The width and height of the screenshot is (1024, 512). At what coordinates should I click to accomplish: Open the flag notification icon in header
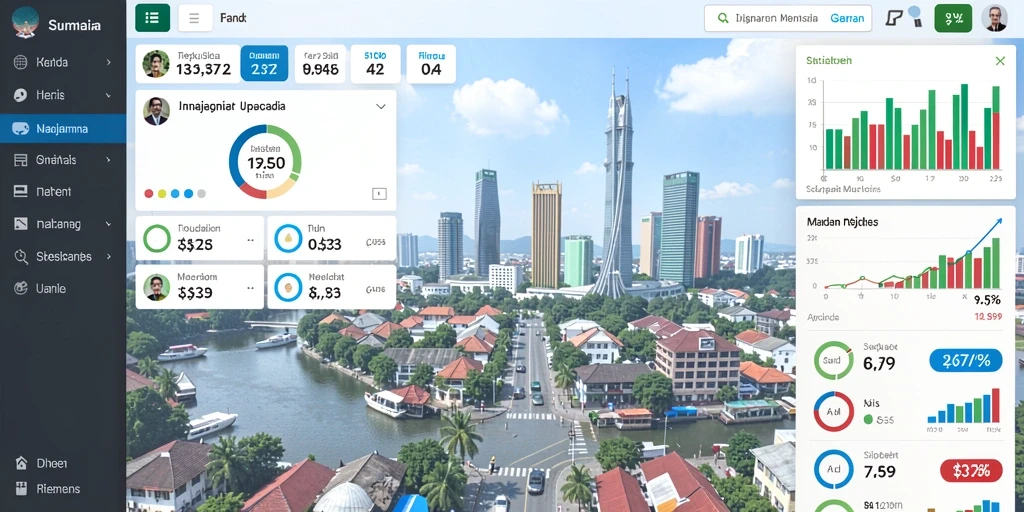893,18
